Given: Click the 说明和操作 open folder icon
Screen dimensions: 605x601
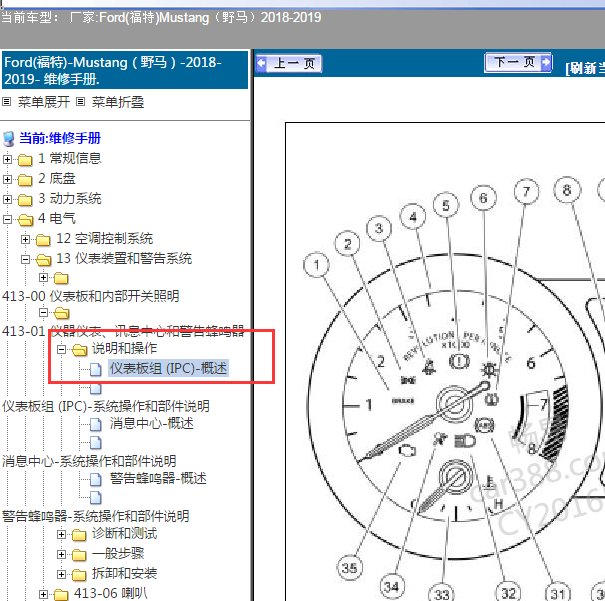Looking at the screenshot, I should pyautogui.click(x=79, y=350).
